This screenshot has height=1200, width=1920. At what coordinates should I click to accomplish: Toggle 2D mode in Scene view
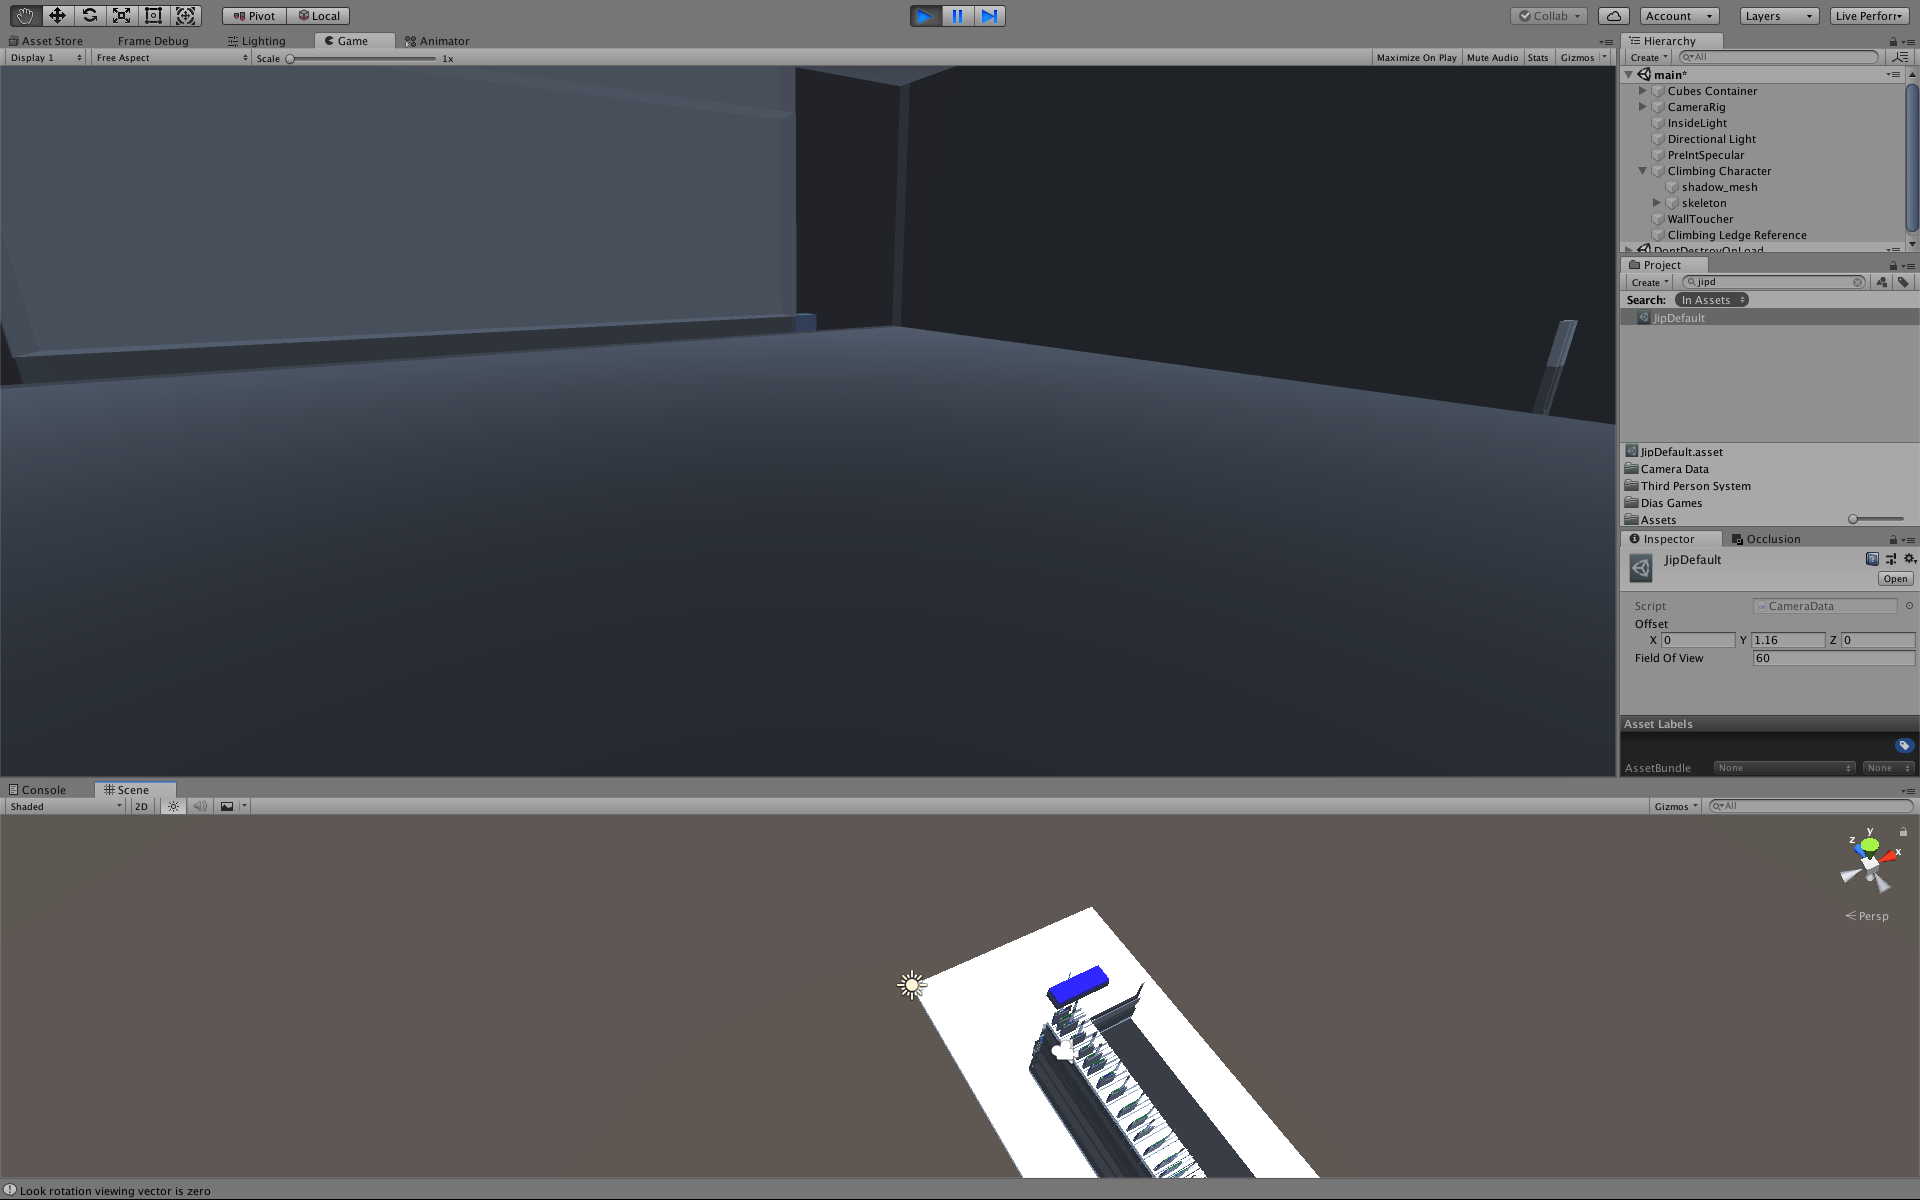point(141,806)
